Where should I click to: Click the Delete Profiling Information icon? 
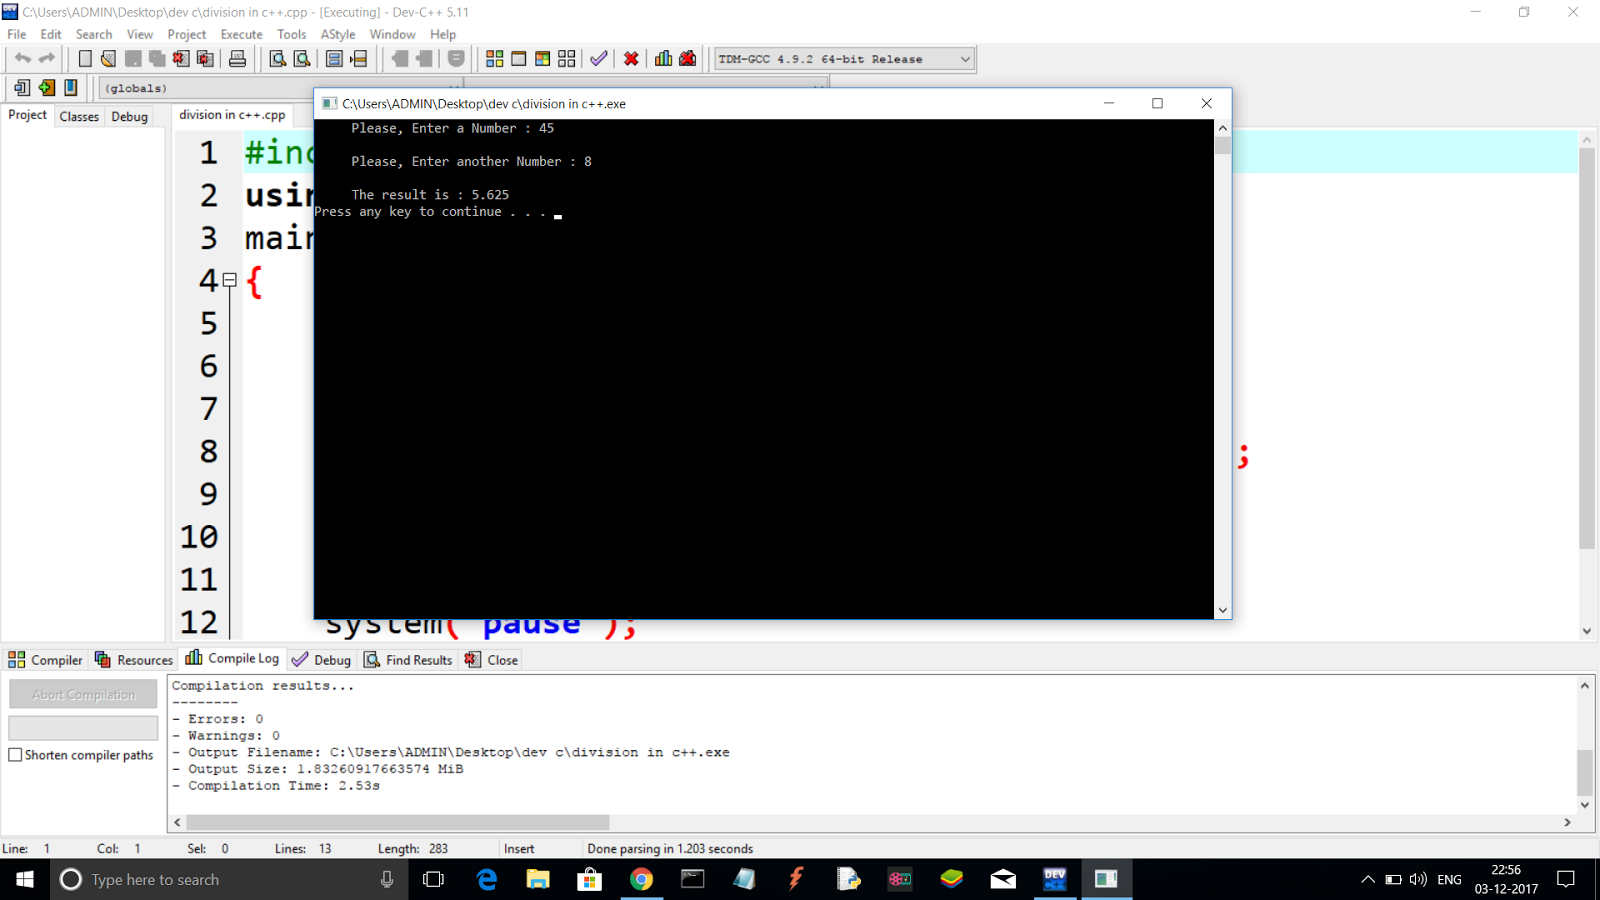point(688,59)
